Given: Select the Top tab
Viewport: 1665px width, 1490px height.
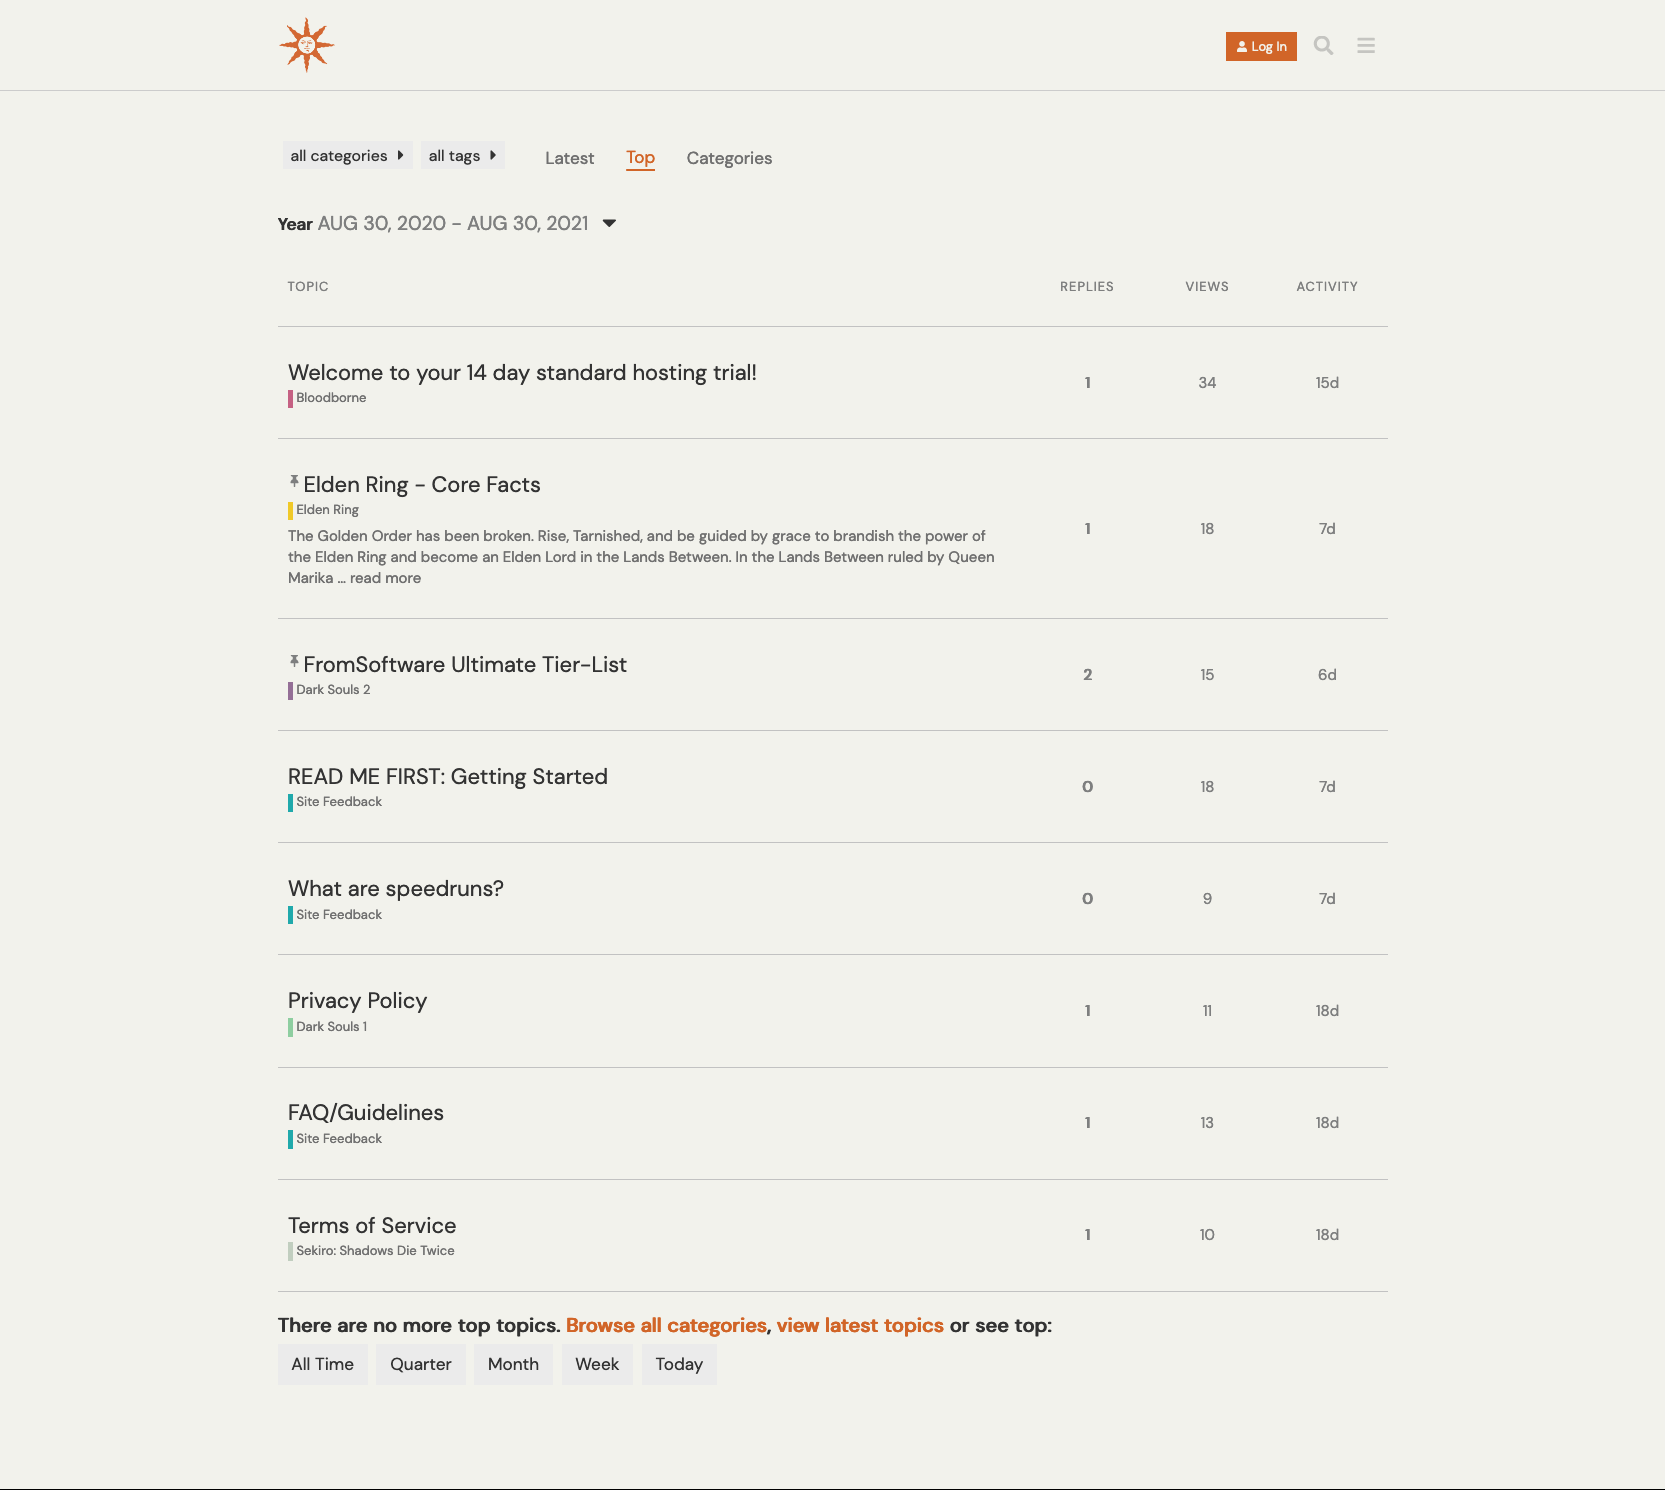Looking at the screenshot, I should (x=640, y=158).
